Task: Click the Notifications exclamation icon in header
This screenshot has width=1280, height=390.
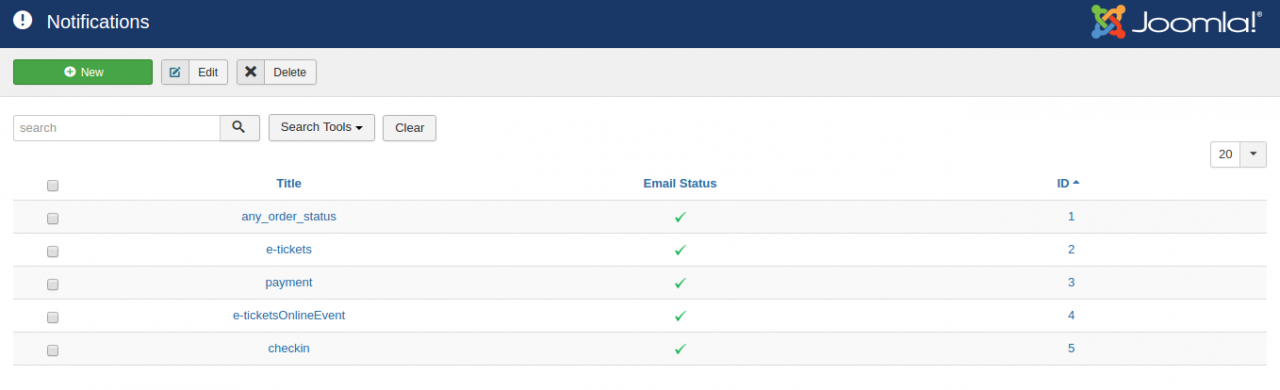Action: click(x=23, y=21)
